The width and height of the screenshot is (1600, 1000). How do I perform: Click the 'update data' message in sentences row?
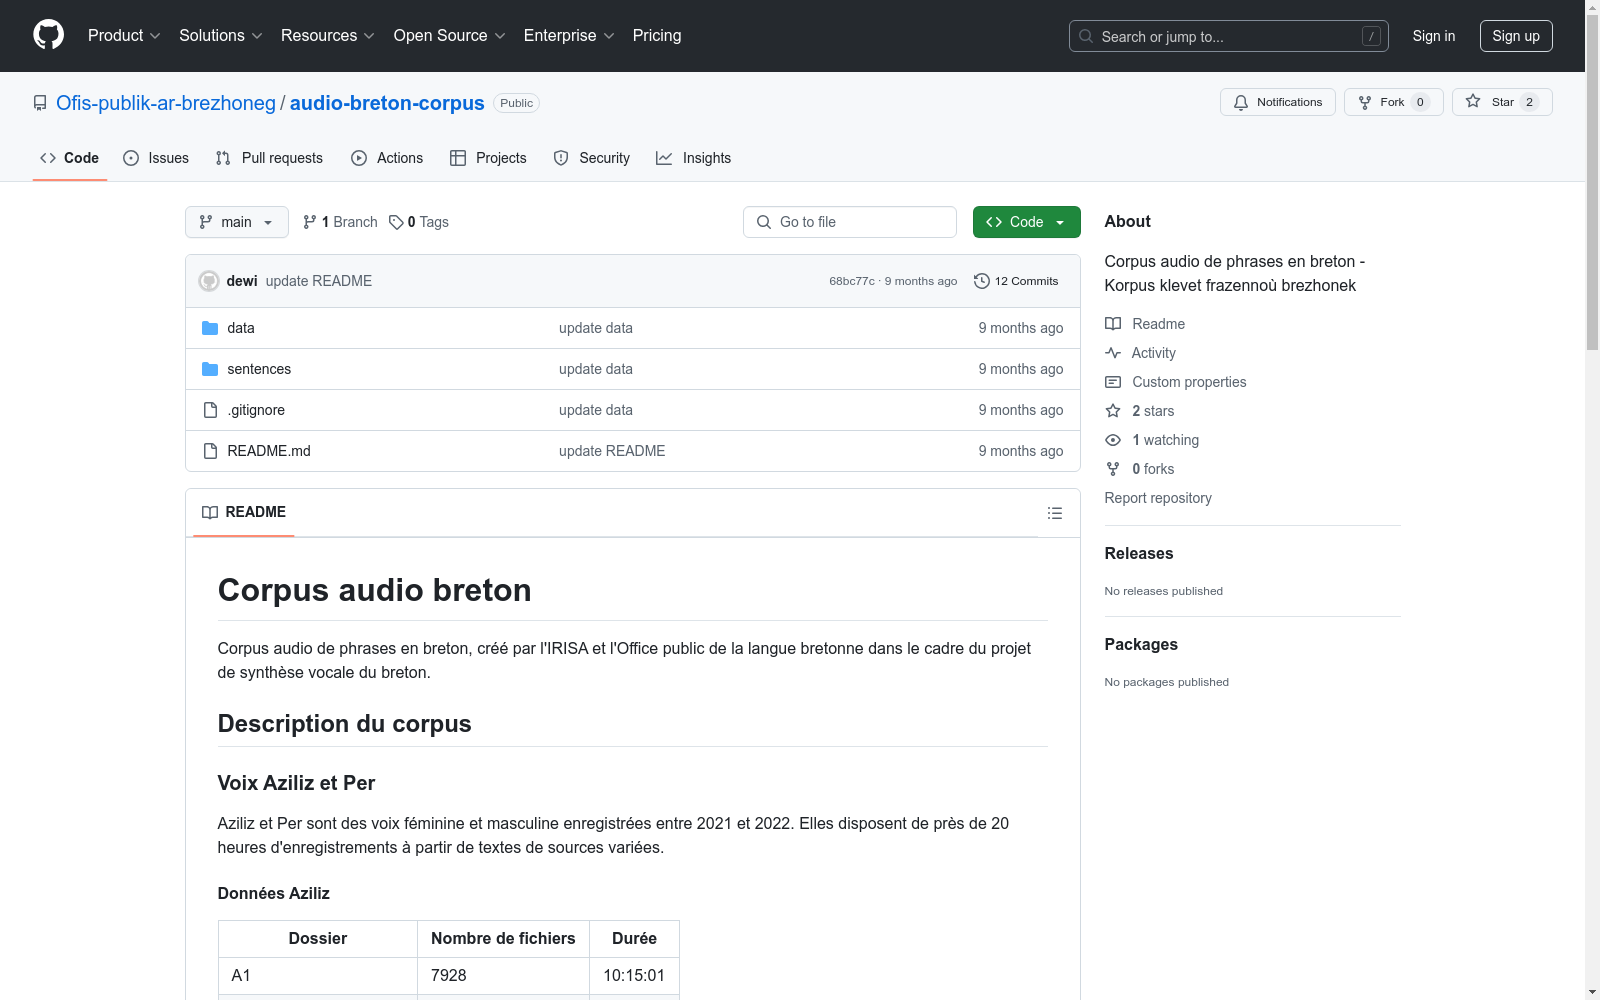point(596,369)
